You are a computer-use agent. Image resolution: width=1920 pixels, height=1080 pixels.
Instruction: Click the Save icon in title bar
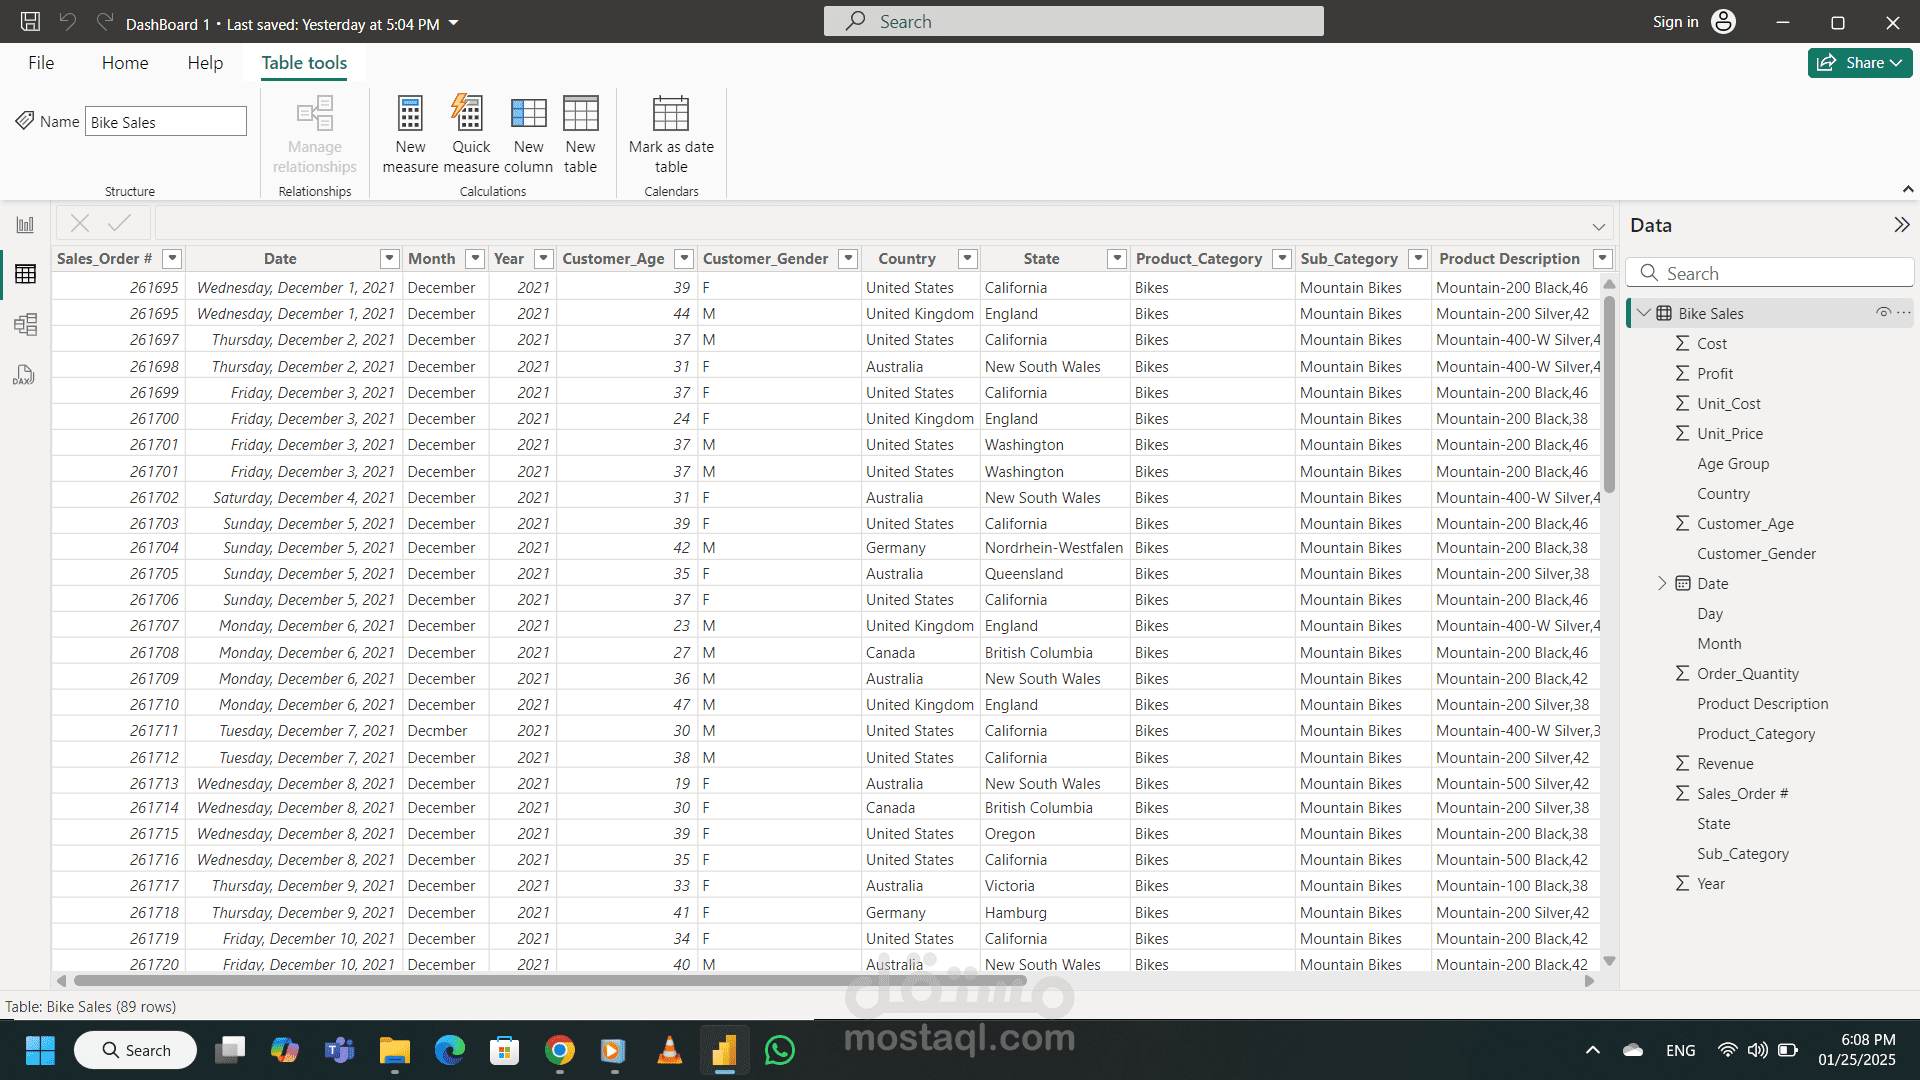(30, 22)
